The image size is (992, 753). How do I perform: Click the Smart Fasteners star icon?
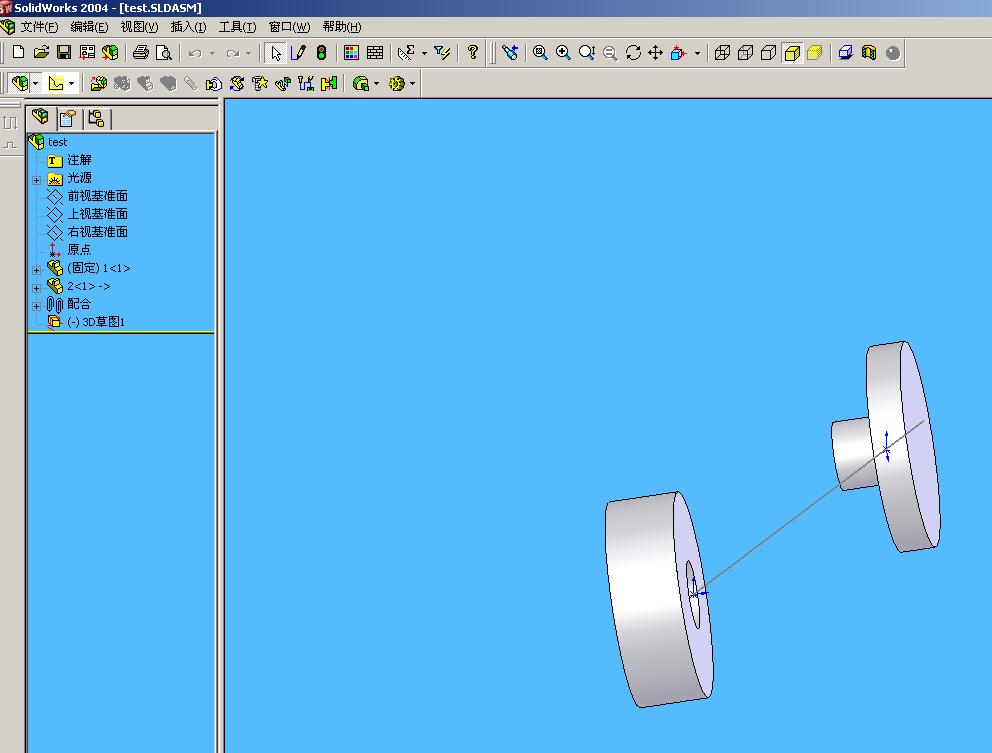pyautogui.click(x=260, y=83)
